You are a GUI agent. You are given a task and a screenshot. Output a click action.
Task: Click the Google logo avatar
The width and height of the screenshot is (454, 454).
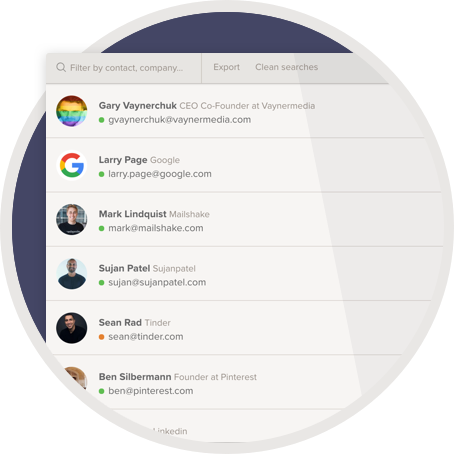pyautogui.click(x=72, y=165)
